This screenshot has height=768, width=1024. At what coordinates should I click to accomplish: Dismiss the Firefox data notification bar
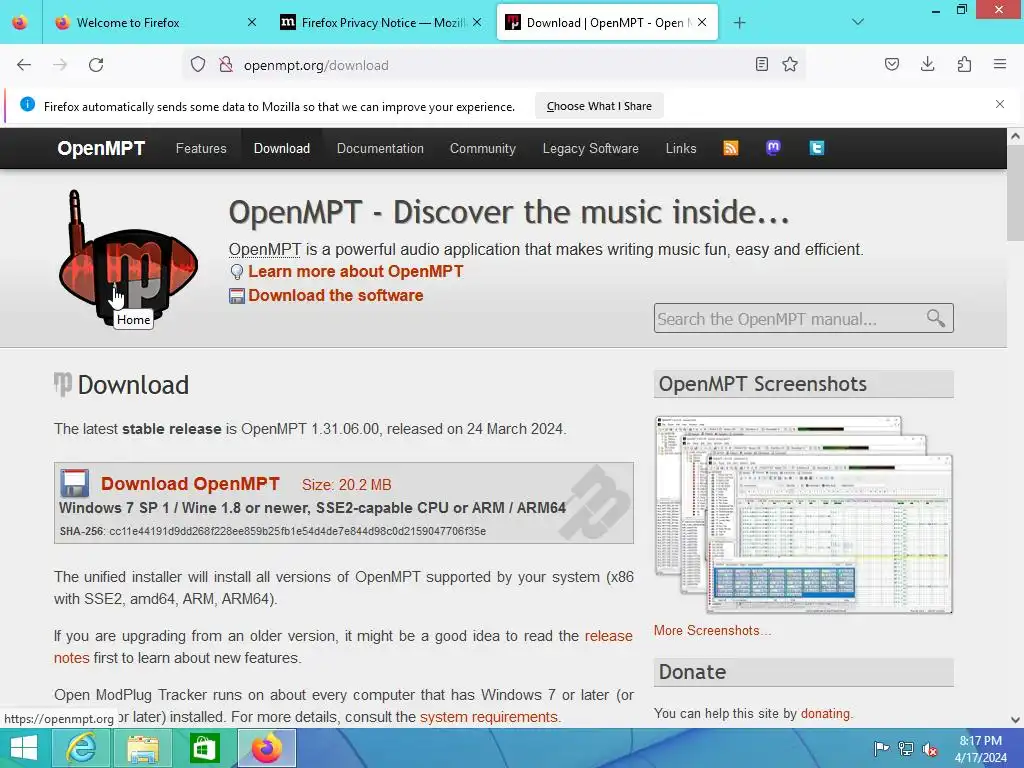pos(1000,104)
